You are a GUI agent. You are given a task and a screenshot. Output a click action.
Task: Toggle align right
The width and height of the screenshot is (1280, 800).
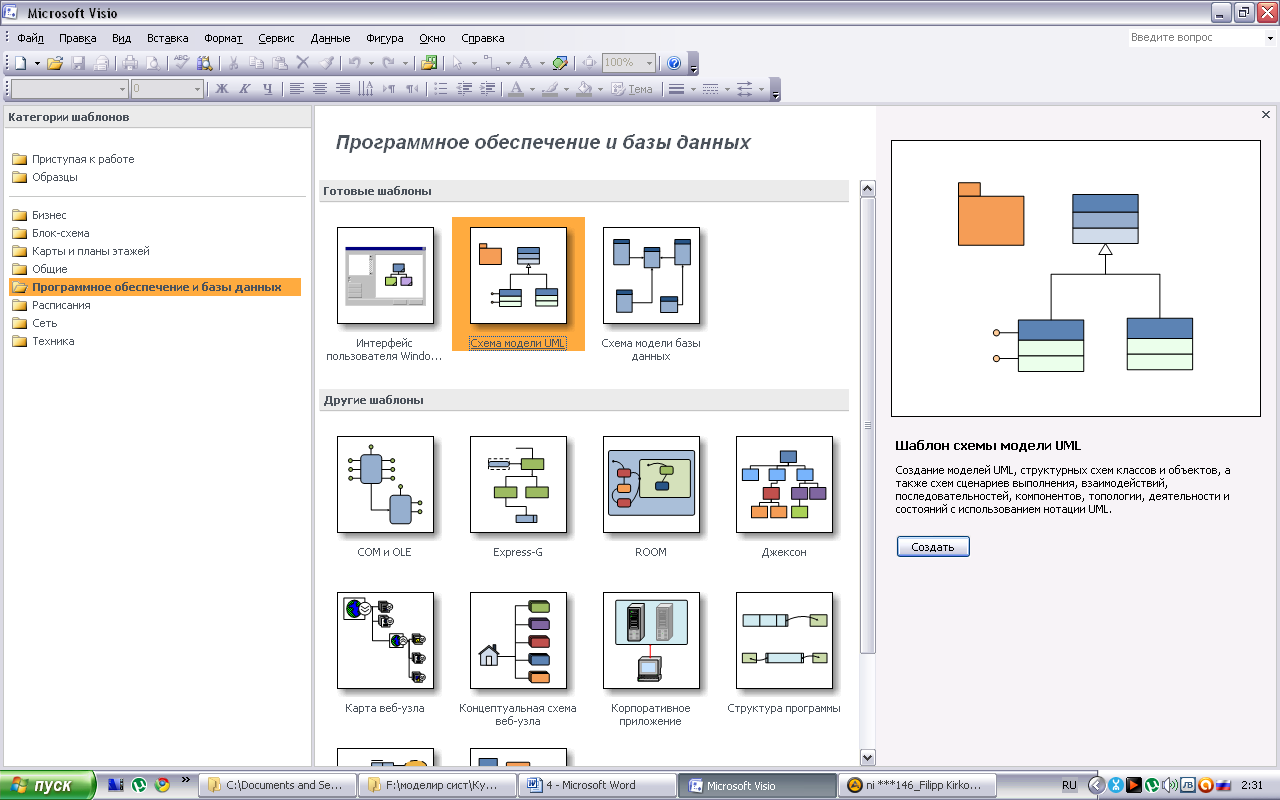click(343, 89)
